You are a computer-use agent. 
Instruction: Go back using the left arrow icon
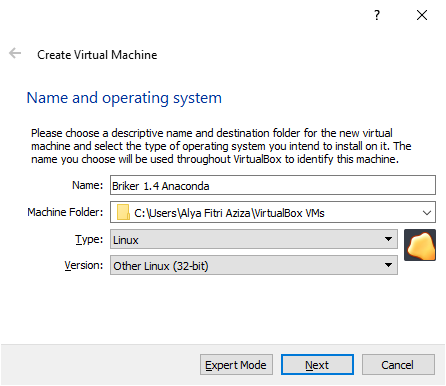[15, 53]
